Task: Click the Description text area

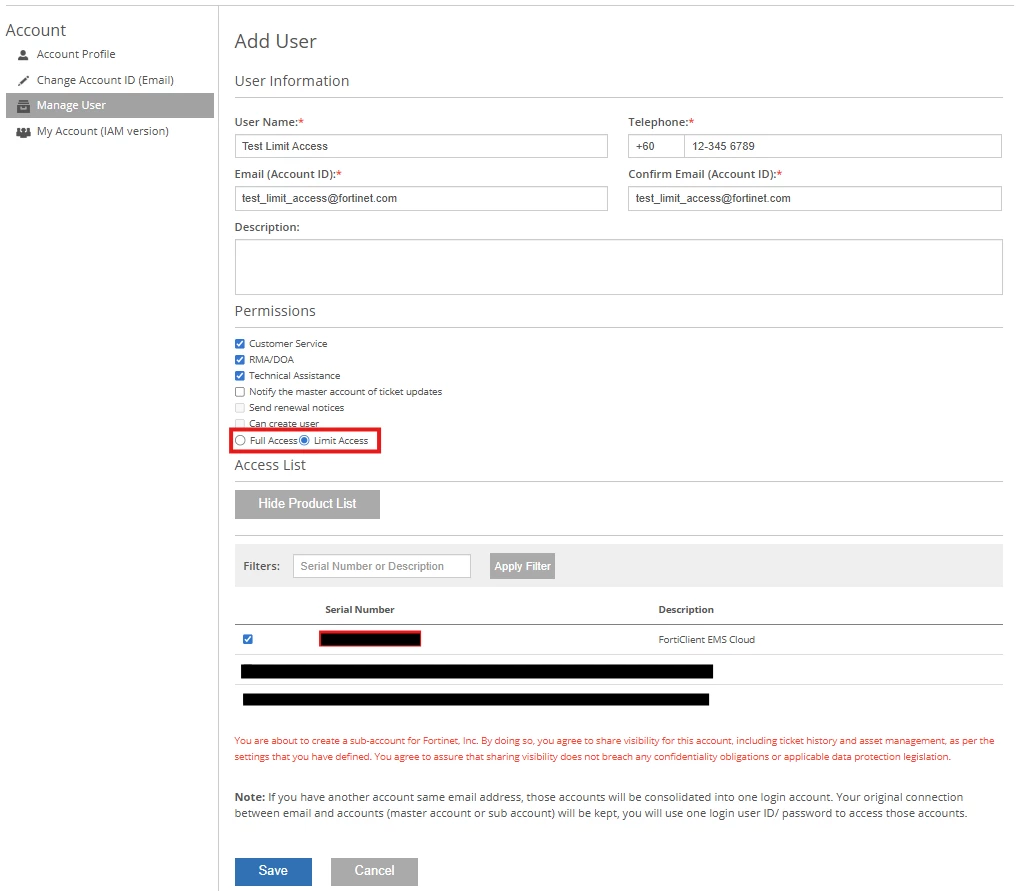Action: (x=618, y=267)
